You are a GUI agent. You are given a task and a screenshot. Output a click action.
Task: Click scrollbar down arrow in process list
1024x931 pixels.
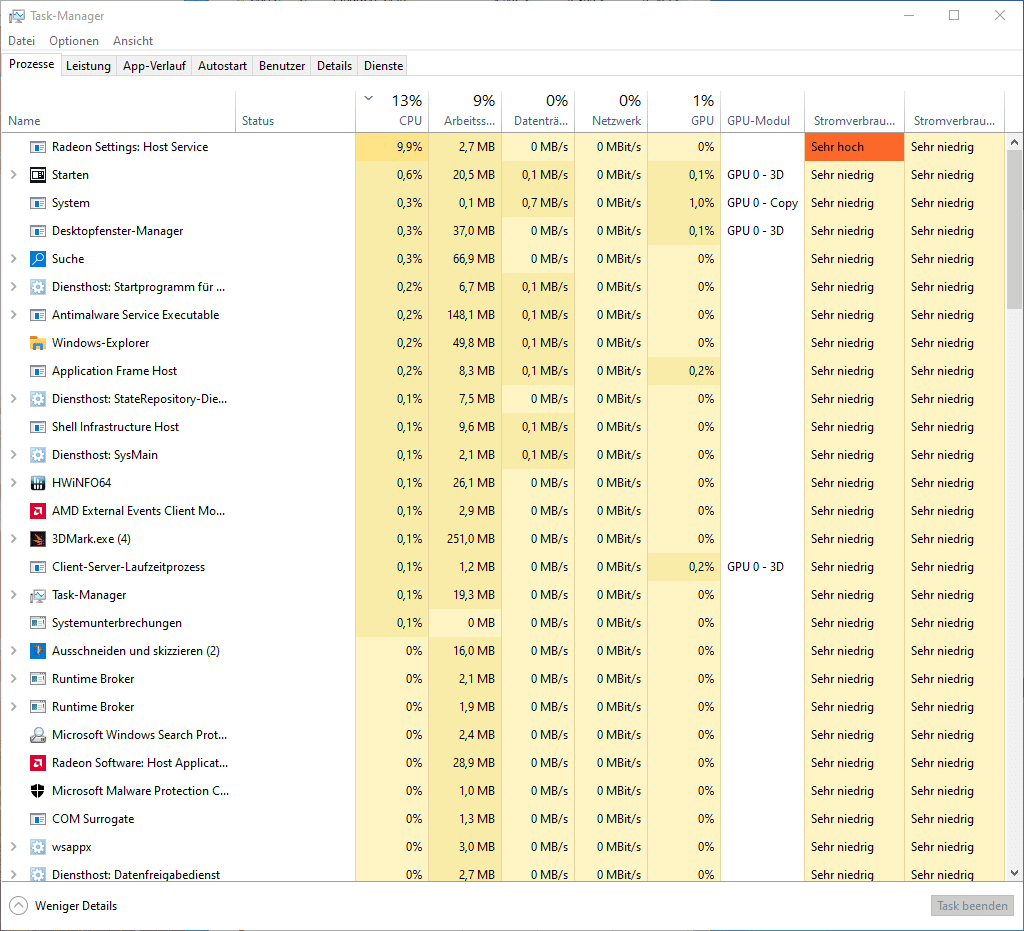(x=1014, y=873)
